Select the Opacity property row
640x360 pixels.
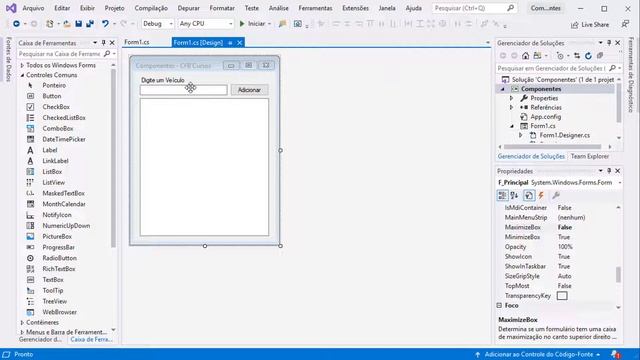click(558, 247)
